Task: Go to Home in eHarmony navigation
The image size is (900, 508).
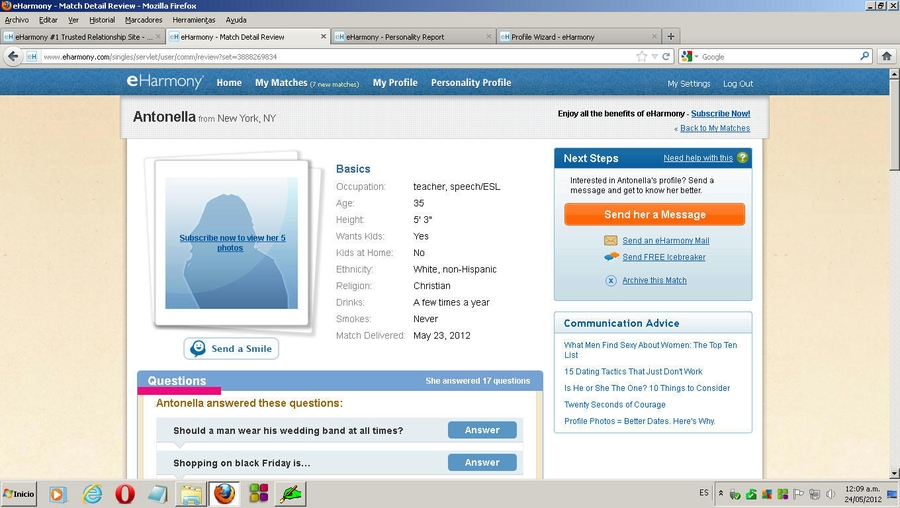Action: point(229,83)
